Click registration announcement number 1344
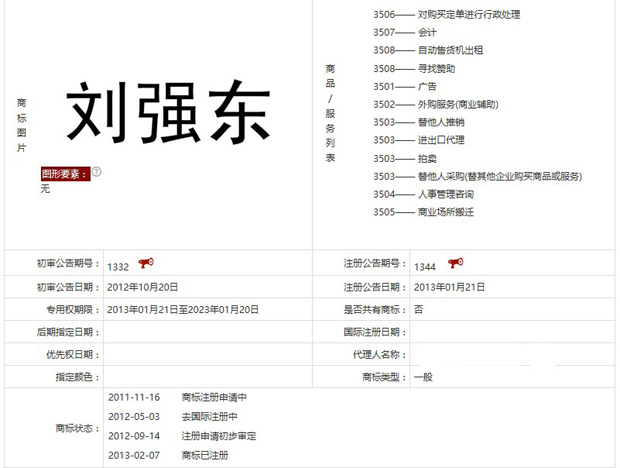 [425, 267]
